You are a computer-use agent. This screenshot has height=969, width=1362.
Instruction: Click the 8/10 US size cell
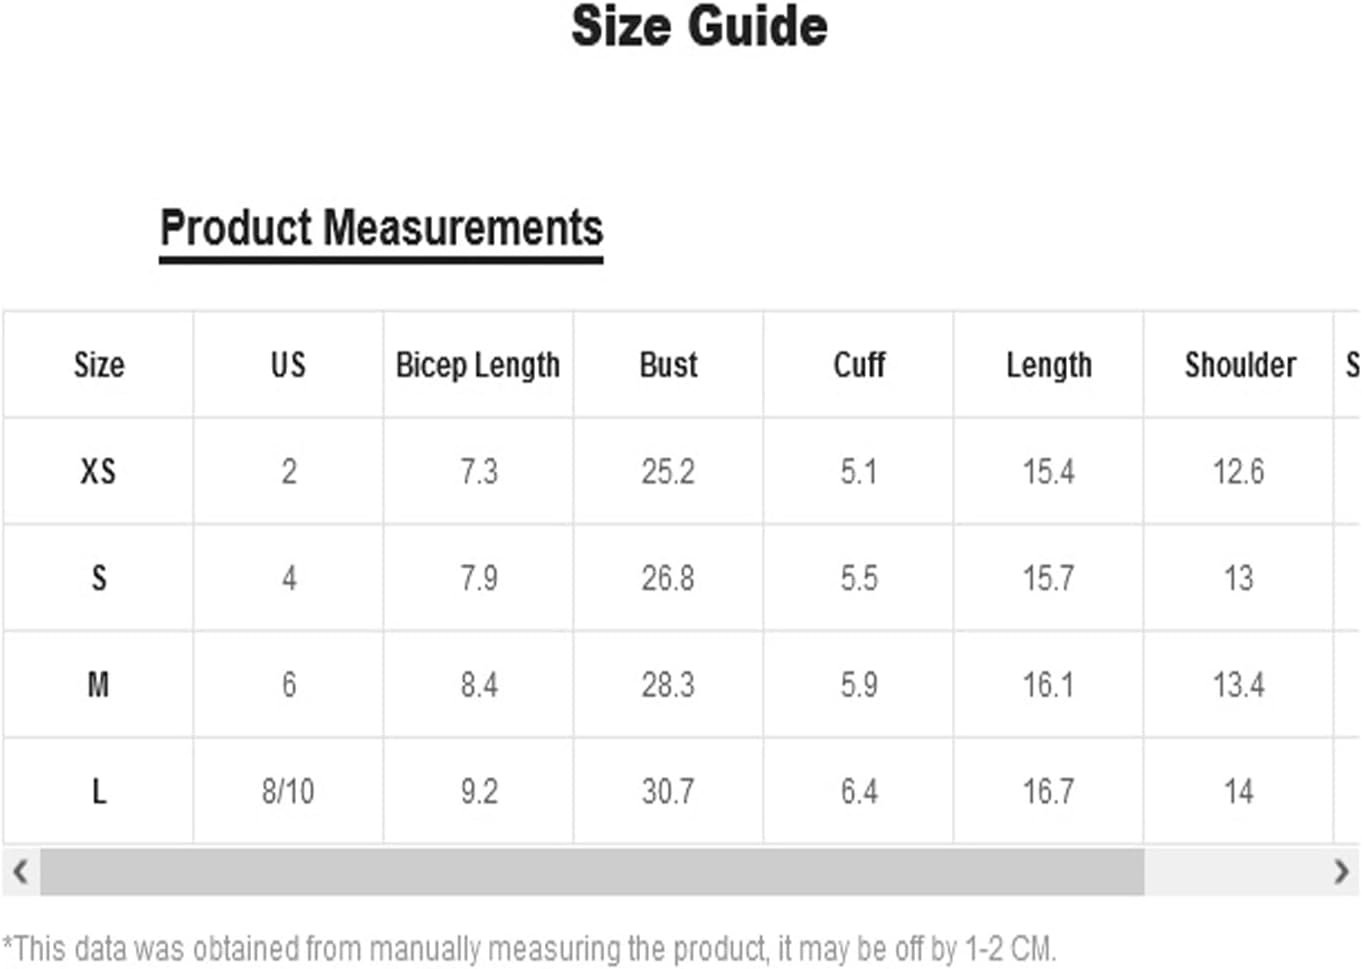pos(288,792)
